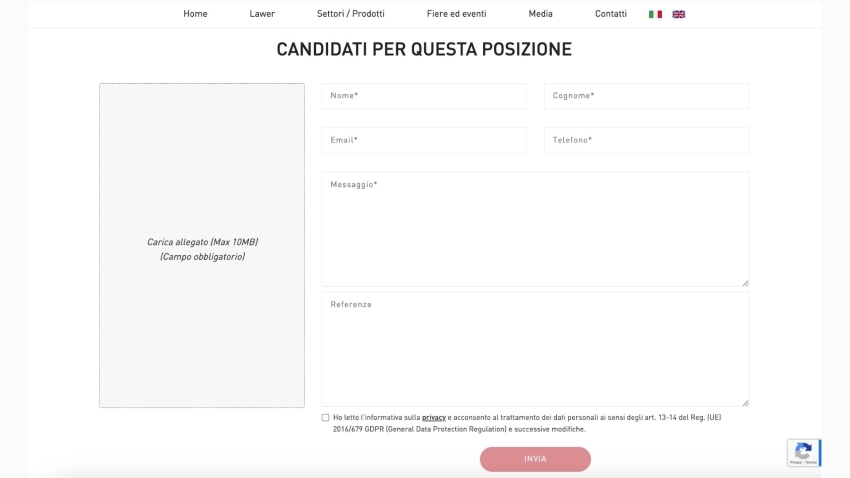The height and width of the screenshot is (478, 850).
Task: Switch language to English flag
Action: (x=679, y=14)
